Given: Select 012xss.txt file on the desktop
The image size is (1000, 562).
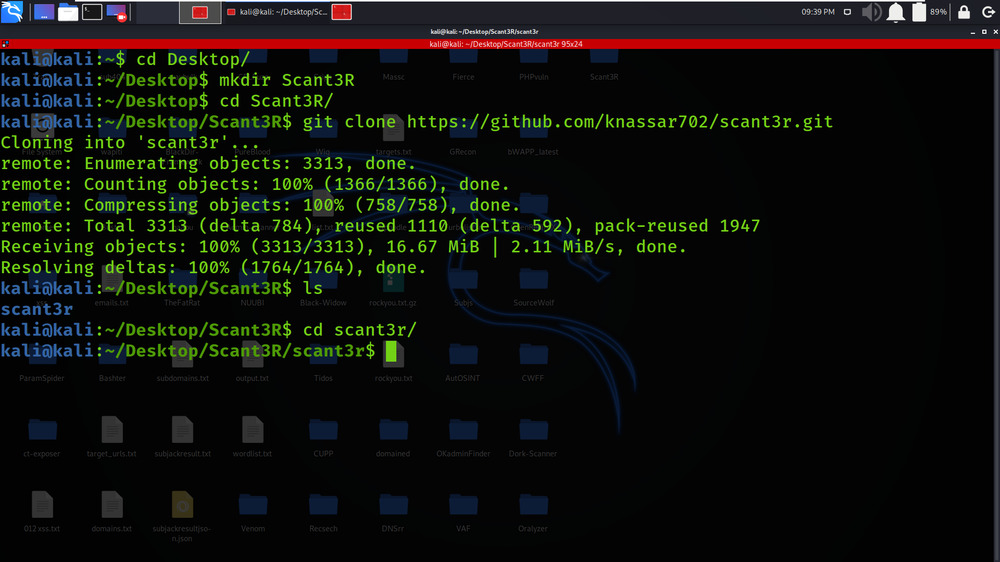Looking at the screenshot, I should tap(42, 512).
